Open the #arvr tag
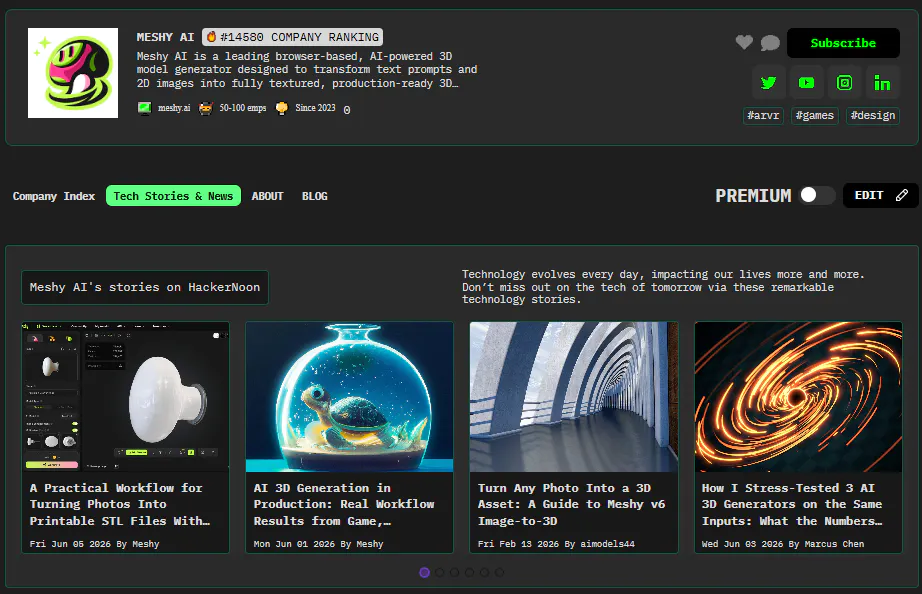Image resolution: width=922 pixels, height=594 pixels. 763,115
